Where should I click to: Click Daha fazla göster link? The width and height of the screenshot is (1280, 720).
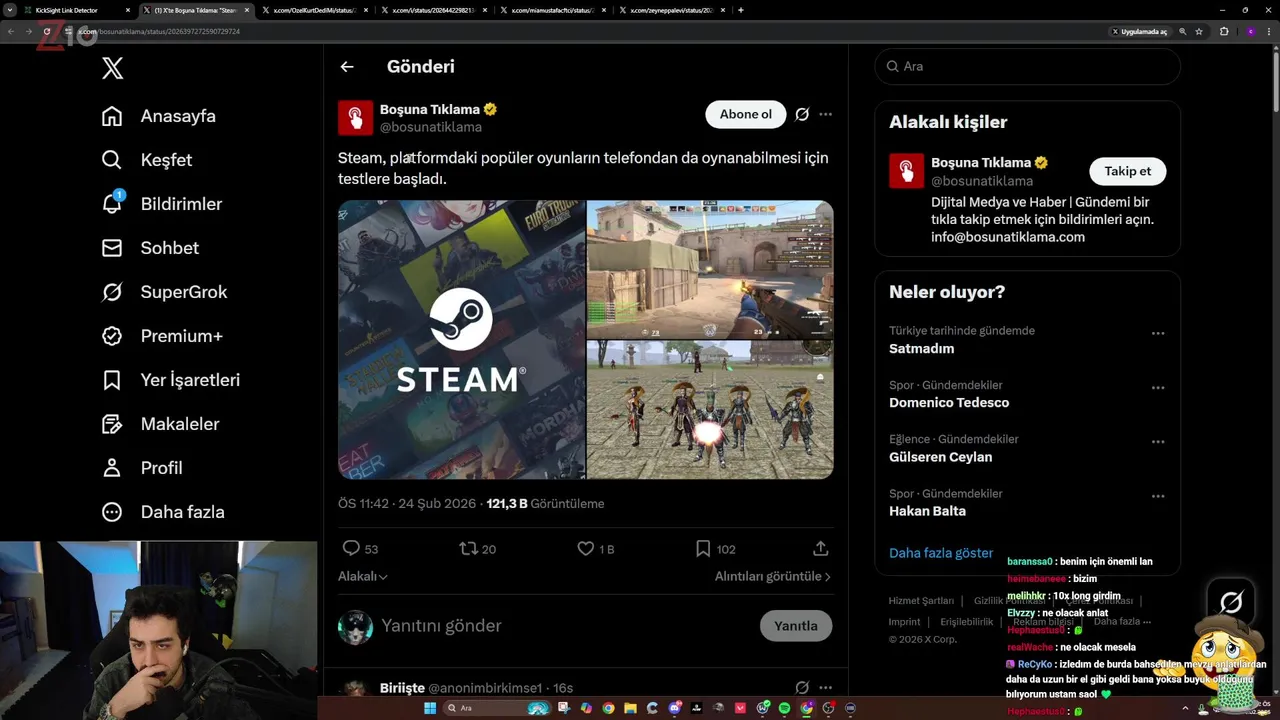coord(941,553)
